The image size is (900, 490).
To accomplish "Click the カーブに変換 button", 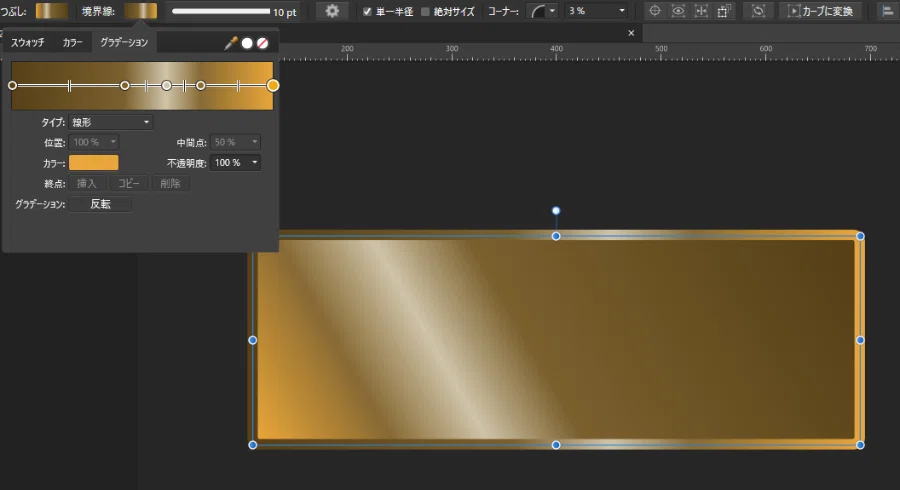I will 820,11.
